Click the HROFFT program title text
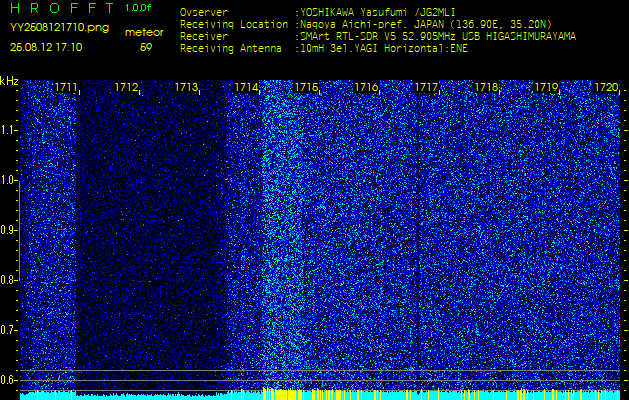The width and height of the screenshot is (629, 400). tap(63, 8)
